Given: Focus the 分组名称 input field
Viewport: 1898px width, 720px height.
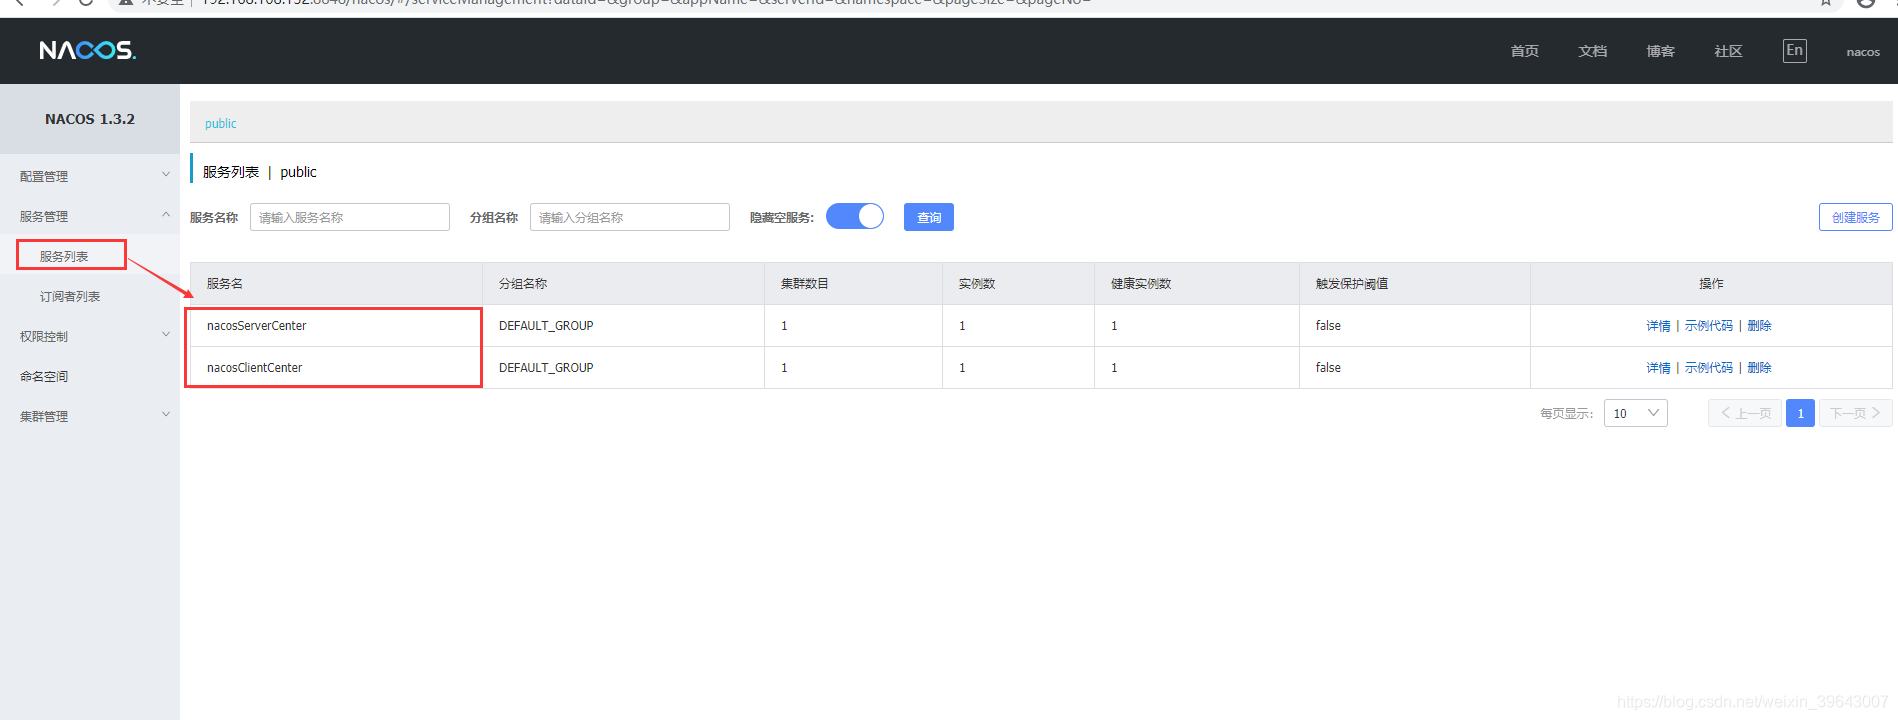Looking at the screenshot, I should (630, 217).
